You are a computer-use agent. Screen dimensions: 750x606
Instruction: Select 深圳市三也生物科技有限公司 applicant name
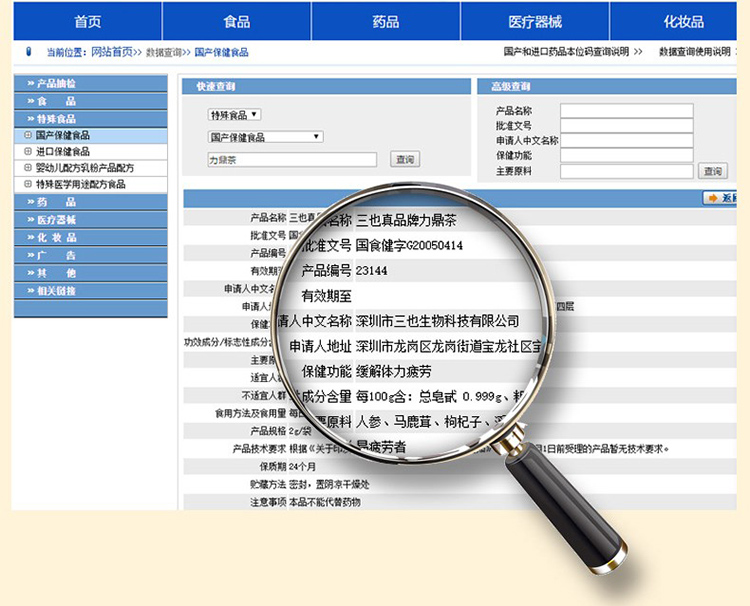tap(437, 321)
